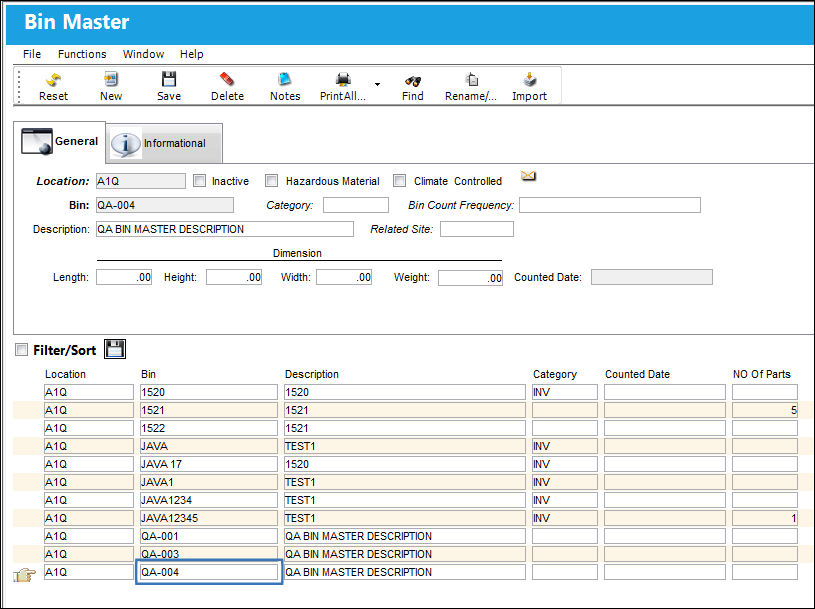Click the PrintAll printer icon
This screenshot has height=609, width=815.
(x=343, y=80)
